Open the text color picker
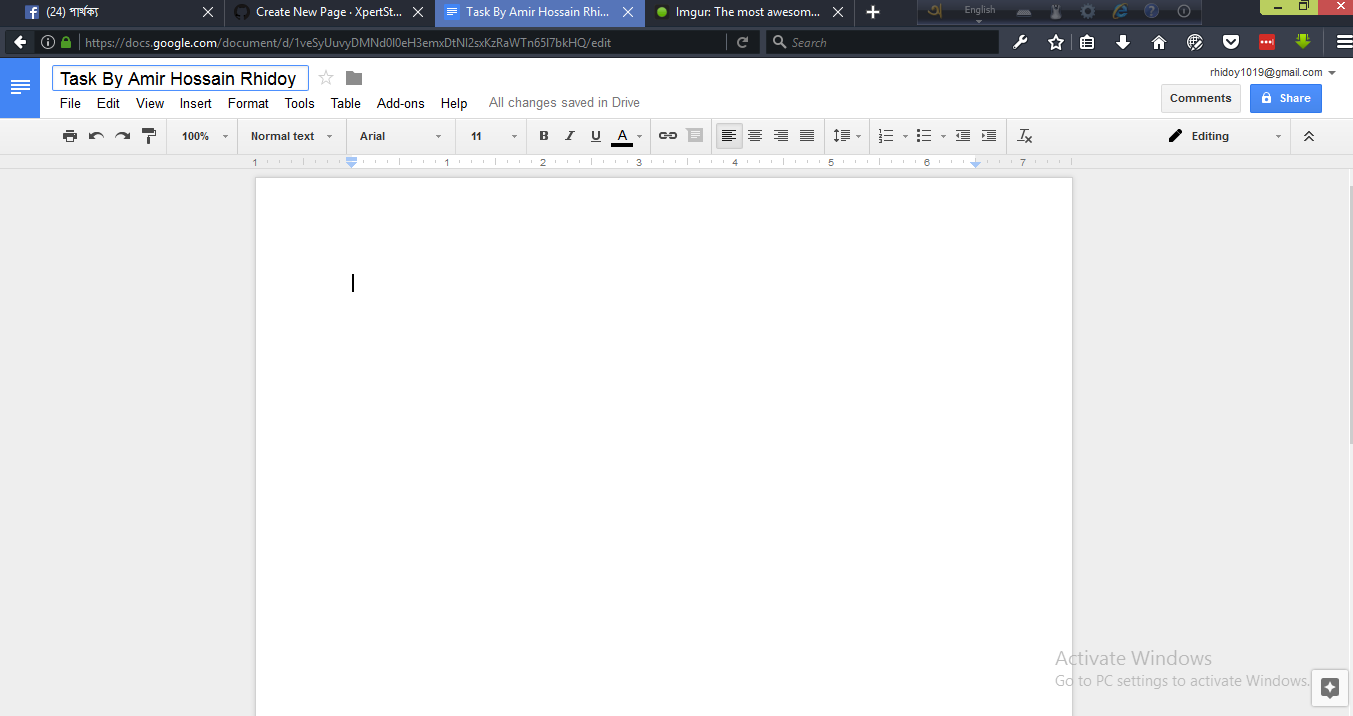 pyautogui.click(x=627, y=136)
